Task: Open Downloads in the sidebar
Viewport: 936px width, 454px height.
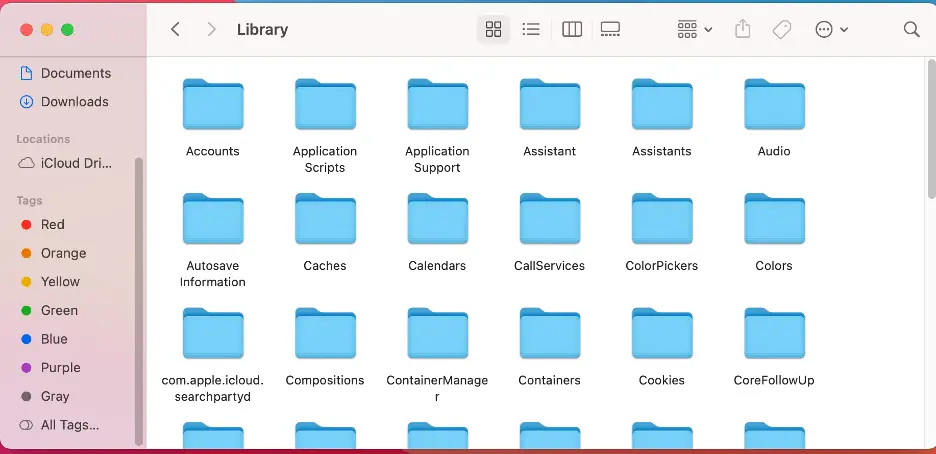Action: click(64, 102)
